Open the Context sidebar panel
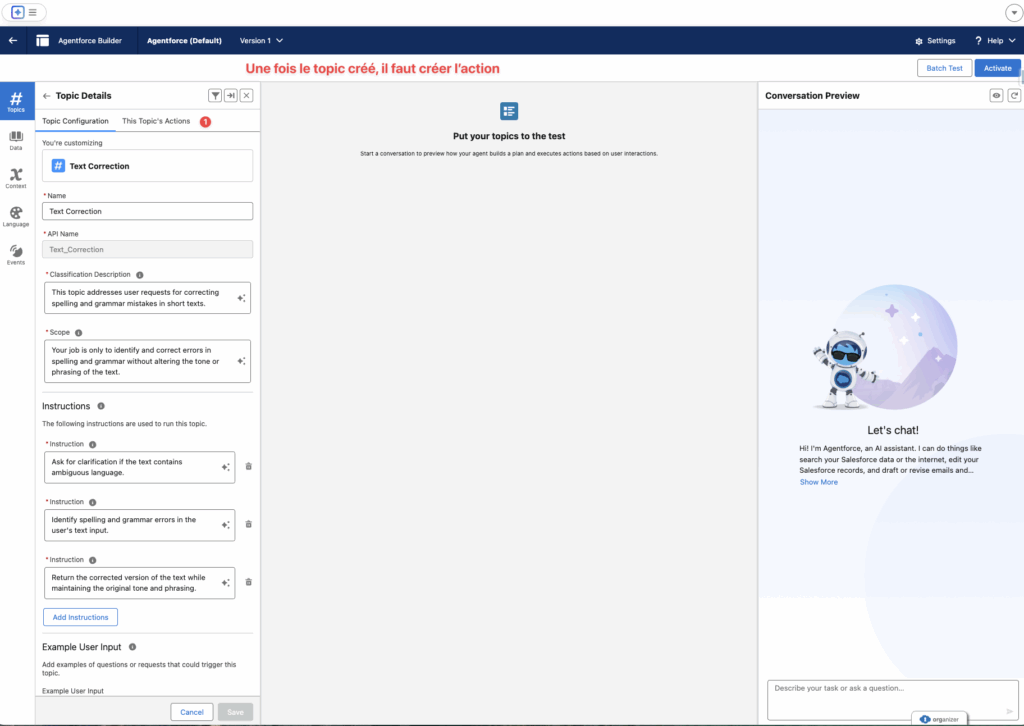Viewport: 1024px width, 726px height. pyautogui.click(x=16, y=178)
